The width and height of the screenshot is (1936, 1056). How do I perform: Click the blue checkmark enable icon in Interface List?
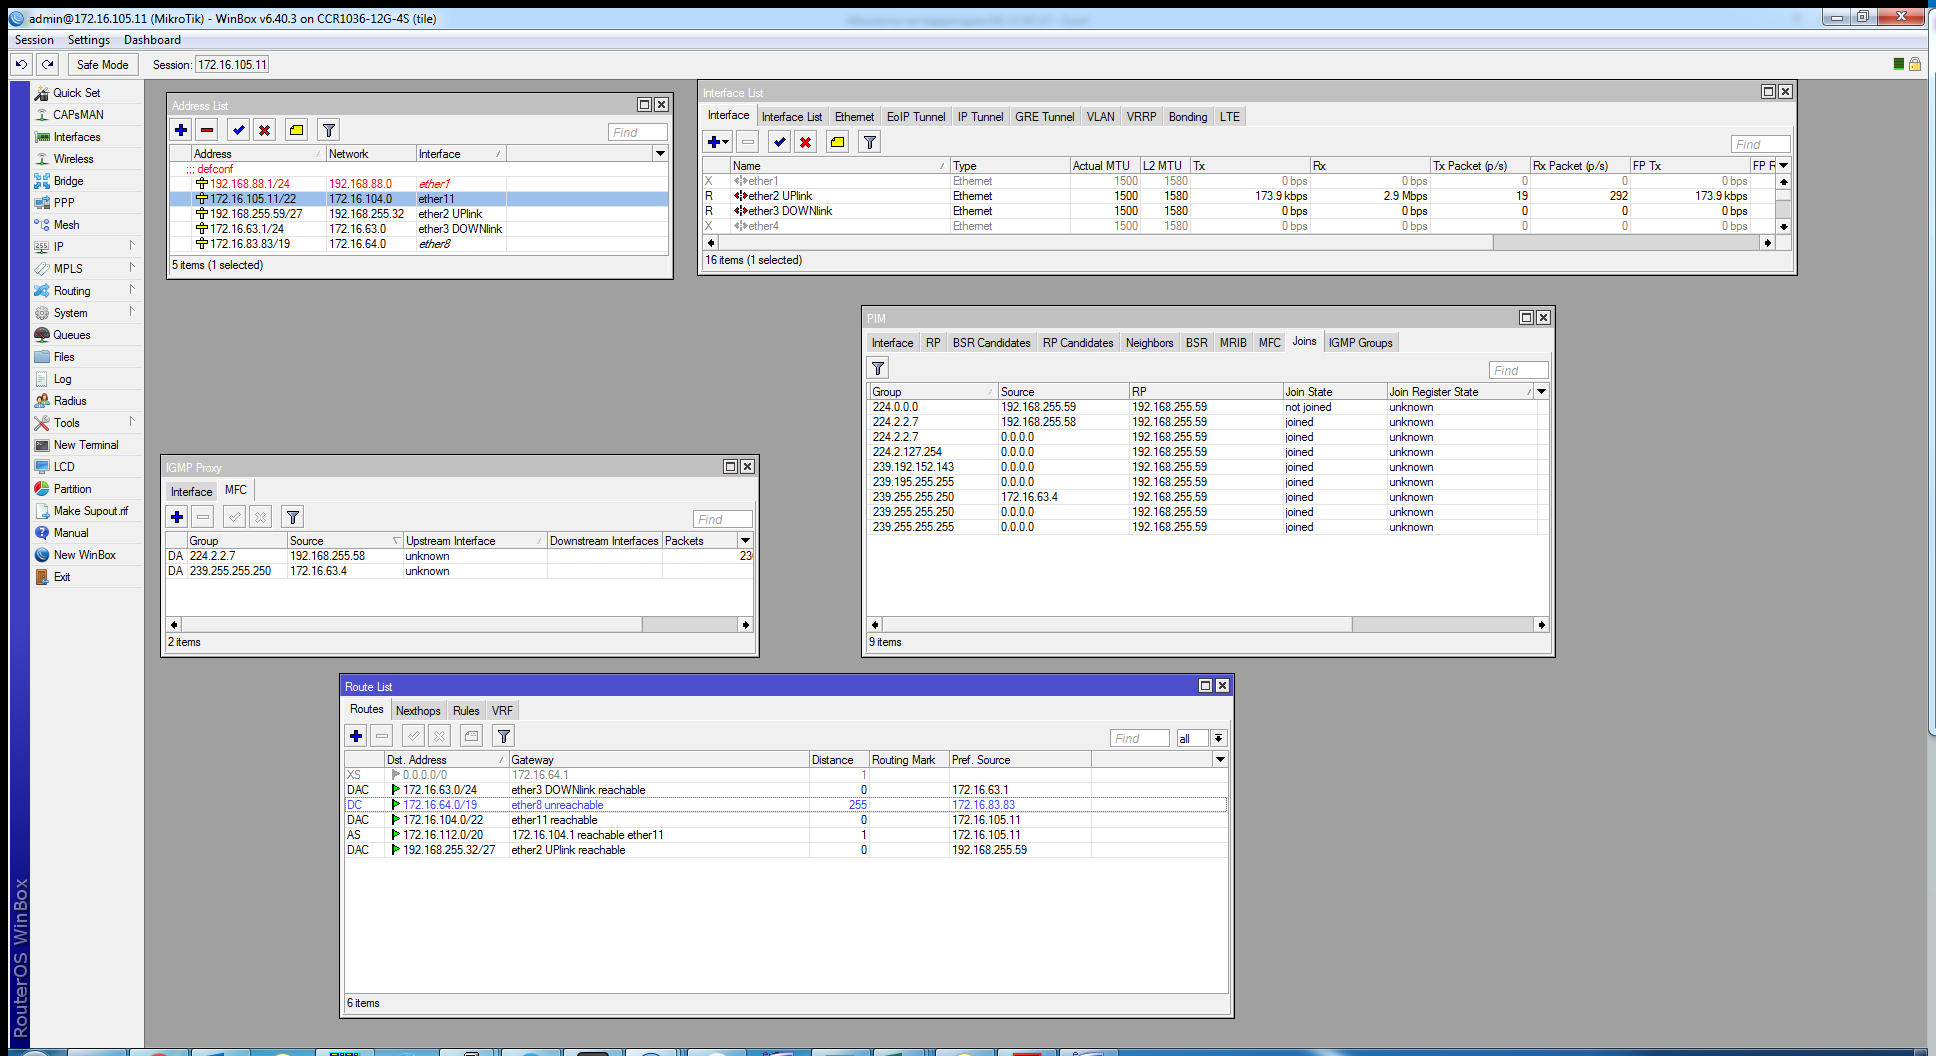pos(780,142)
